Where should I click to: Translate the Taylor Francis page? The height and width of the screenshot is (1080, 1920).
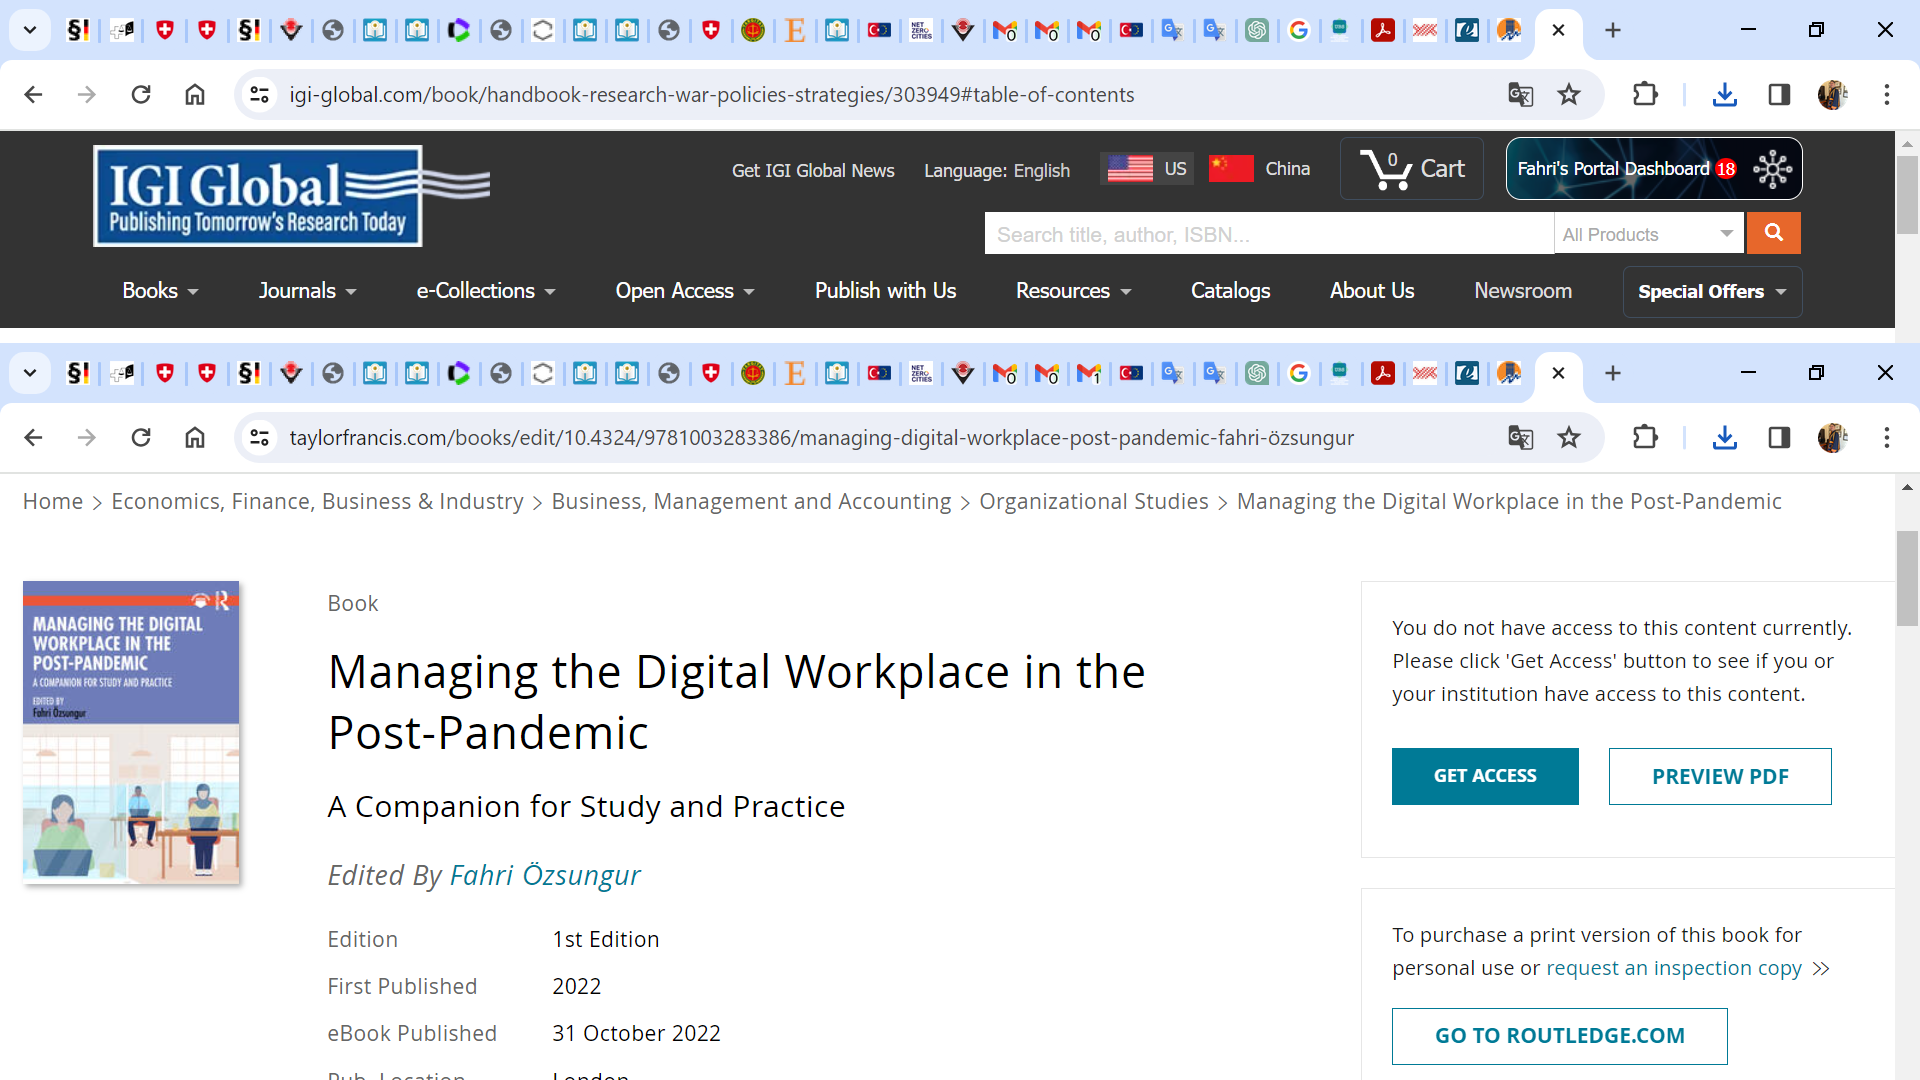click(x=1521, y=437)
